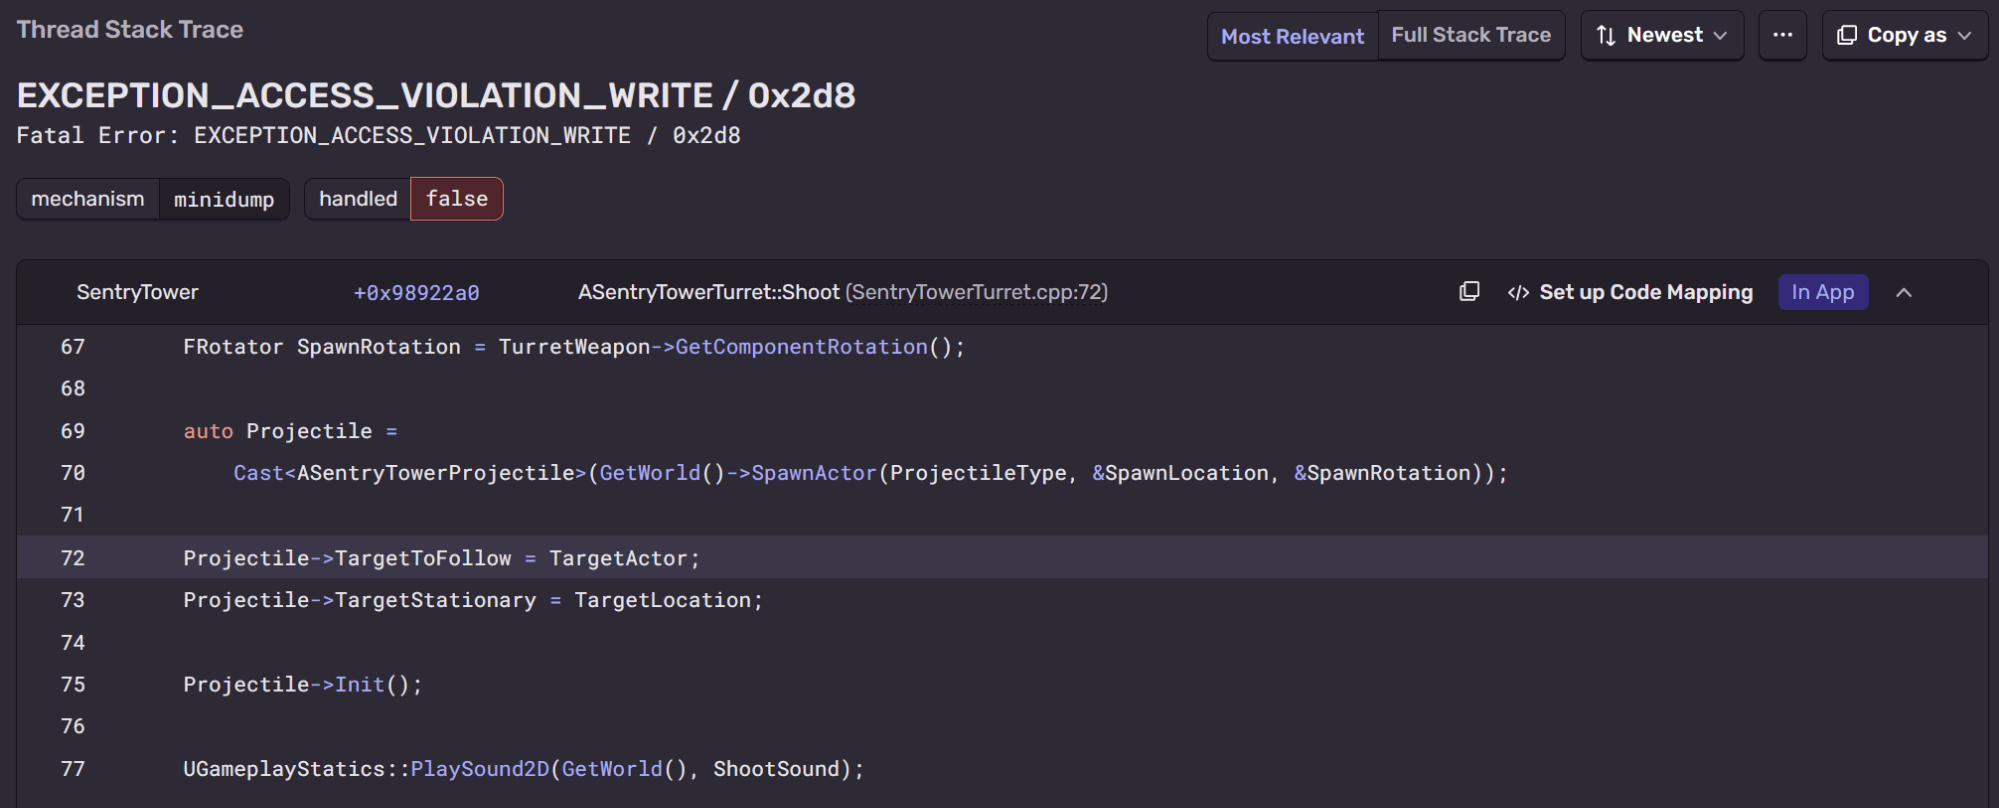This screenshot has height=808, width=1999.
Task: Click the Thread Stack Trace heading
Action: click(x=130, y=30)
